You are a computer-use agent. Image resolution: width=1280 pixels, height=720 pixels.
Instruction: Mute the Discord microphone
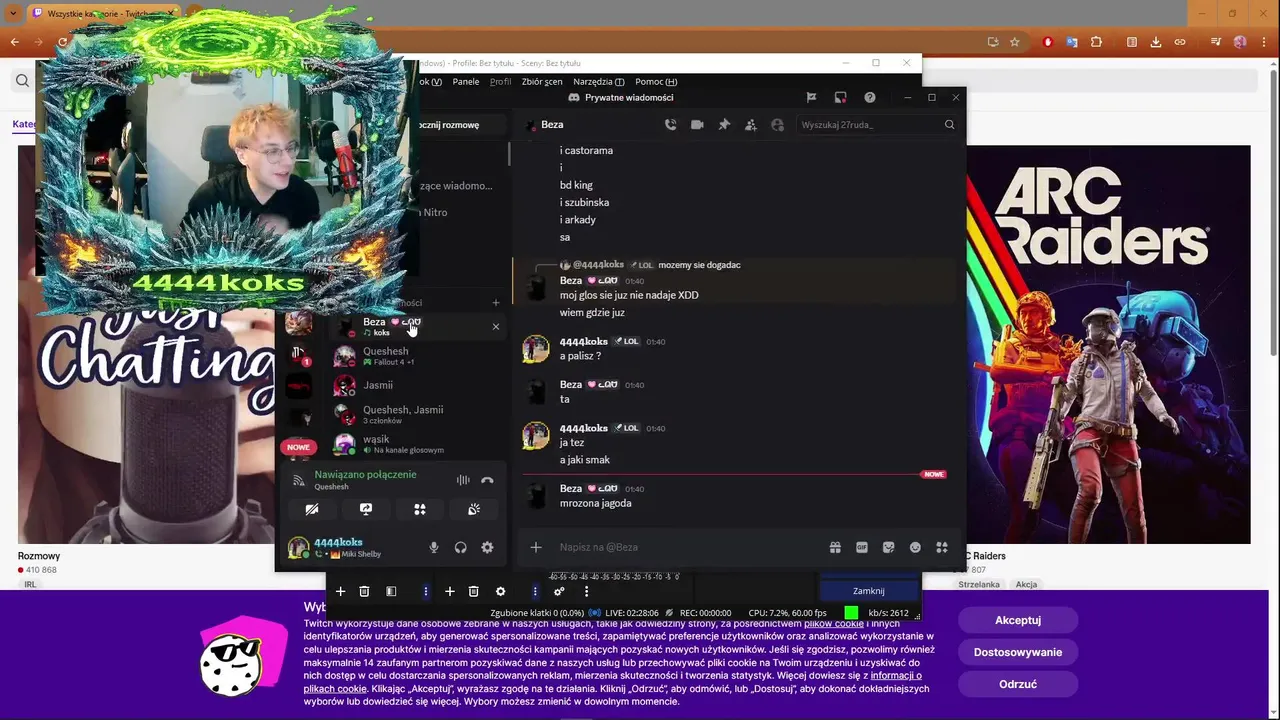coord(434,547)
